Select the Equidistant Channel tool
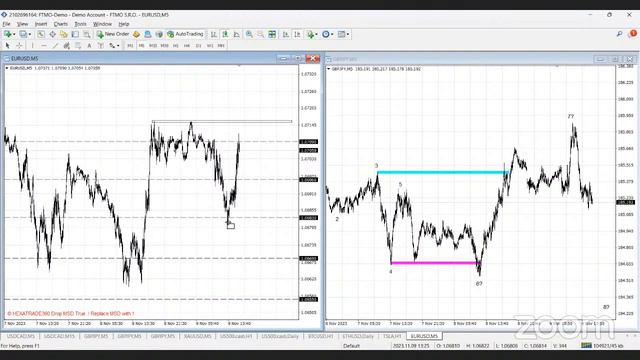 66,46
